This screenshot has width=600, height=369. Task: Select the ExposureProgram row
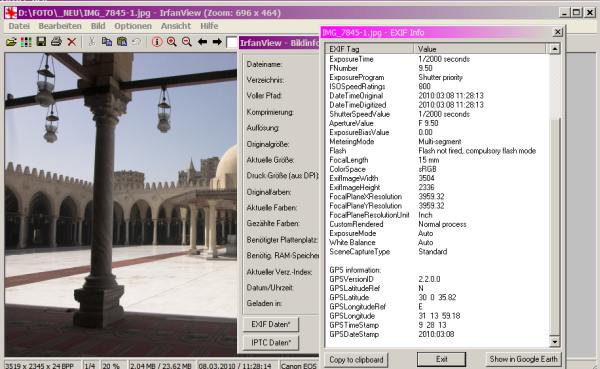point(437,77)
